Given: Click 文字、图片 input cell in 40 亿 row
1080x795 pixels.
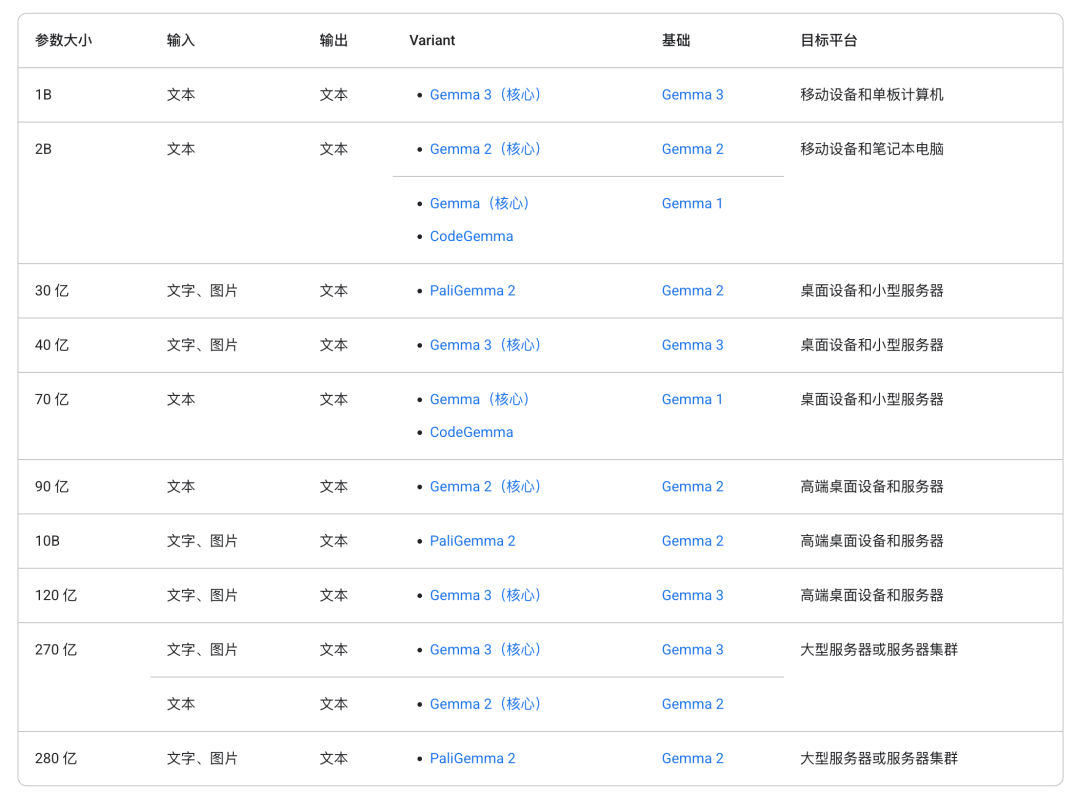Looking at the screenshot, I should 202,345.
